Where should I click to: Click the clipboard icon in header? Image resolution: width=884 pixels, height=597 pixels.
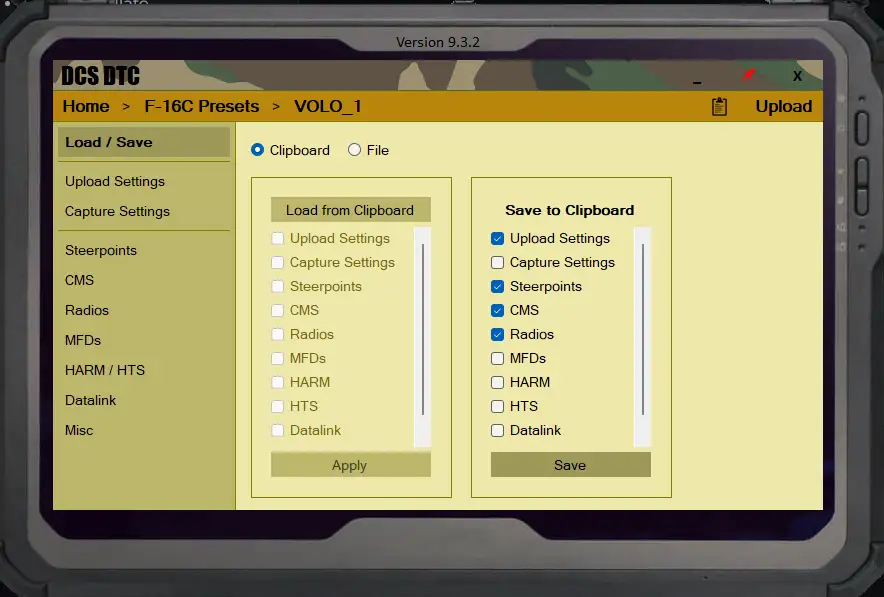(719, 107)
